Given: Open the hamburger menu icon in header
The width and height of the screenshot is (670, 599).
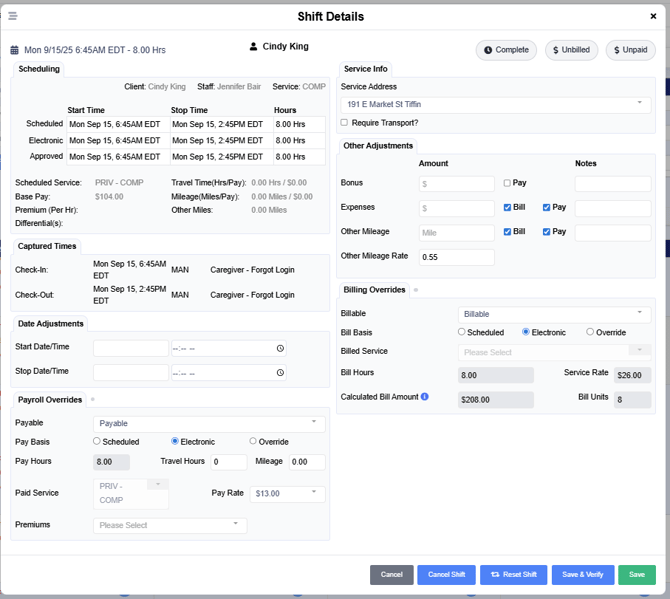Looking at the screenshot, I should click(x=13, y=16).
